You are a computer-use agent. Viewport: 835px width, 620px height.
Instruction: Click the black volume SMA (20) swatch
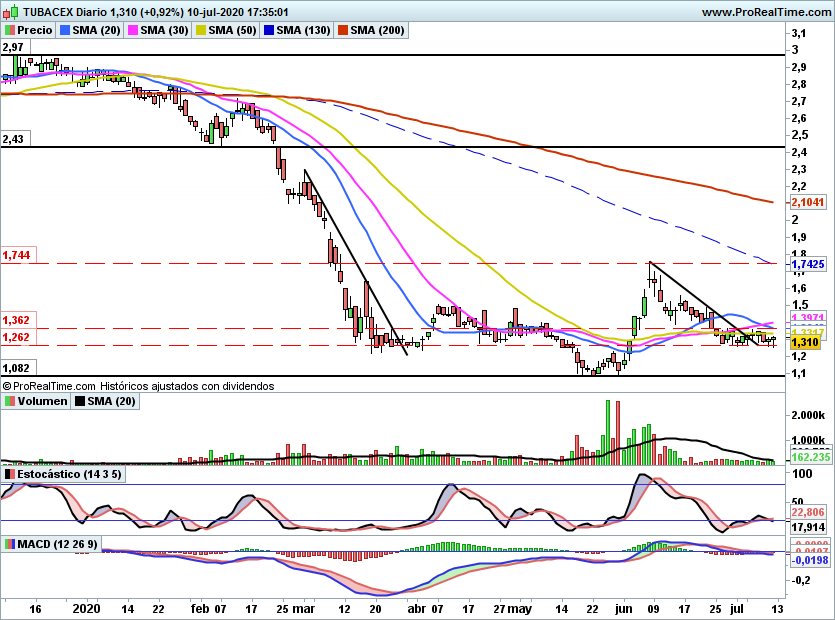[80, 402]
